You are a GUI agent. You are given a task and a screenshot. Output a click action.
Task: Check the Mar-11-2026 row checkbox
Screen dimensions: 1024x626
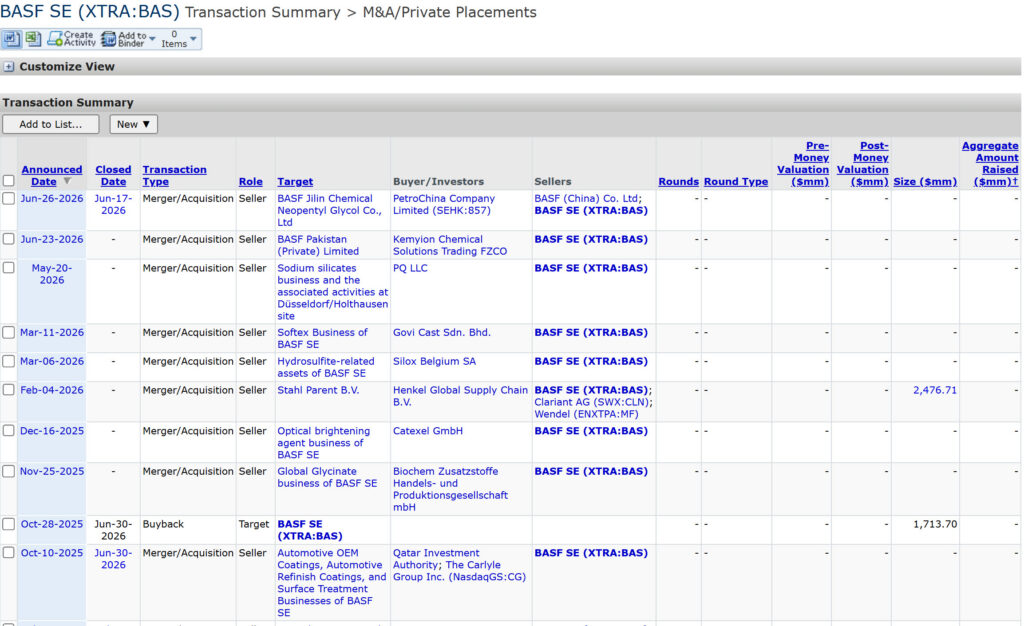pos(8,332)
